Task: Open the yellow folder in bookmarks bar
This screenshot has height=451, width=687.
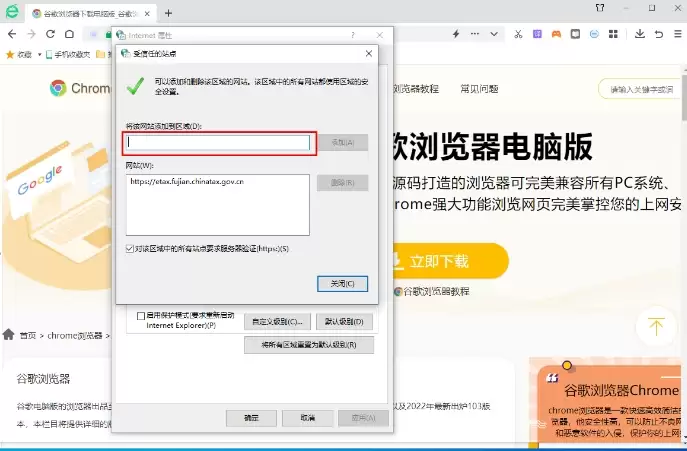Action: tap(100, 54)
